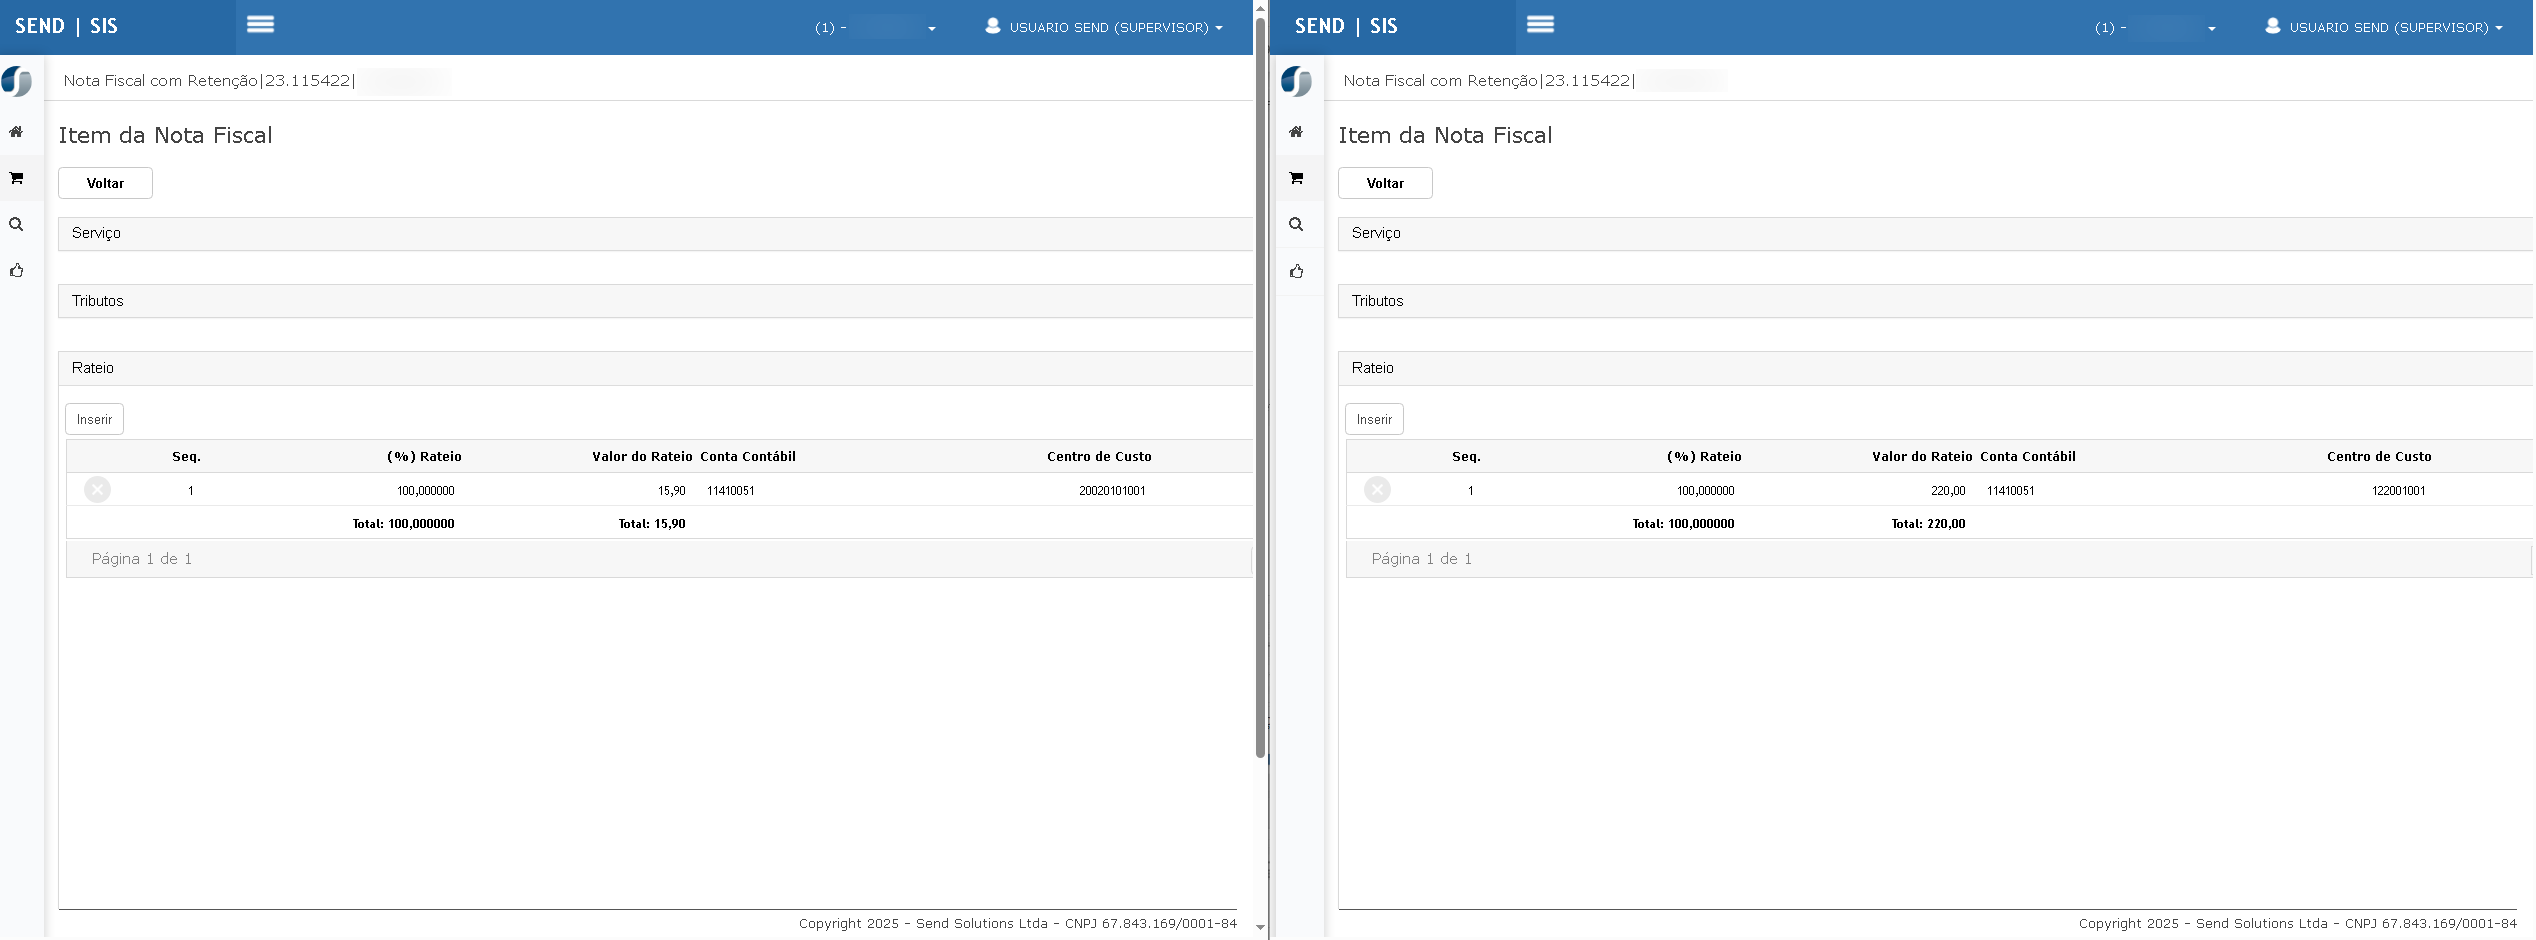Expand Tributos section in left window

[655, 301]
